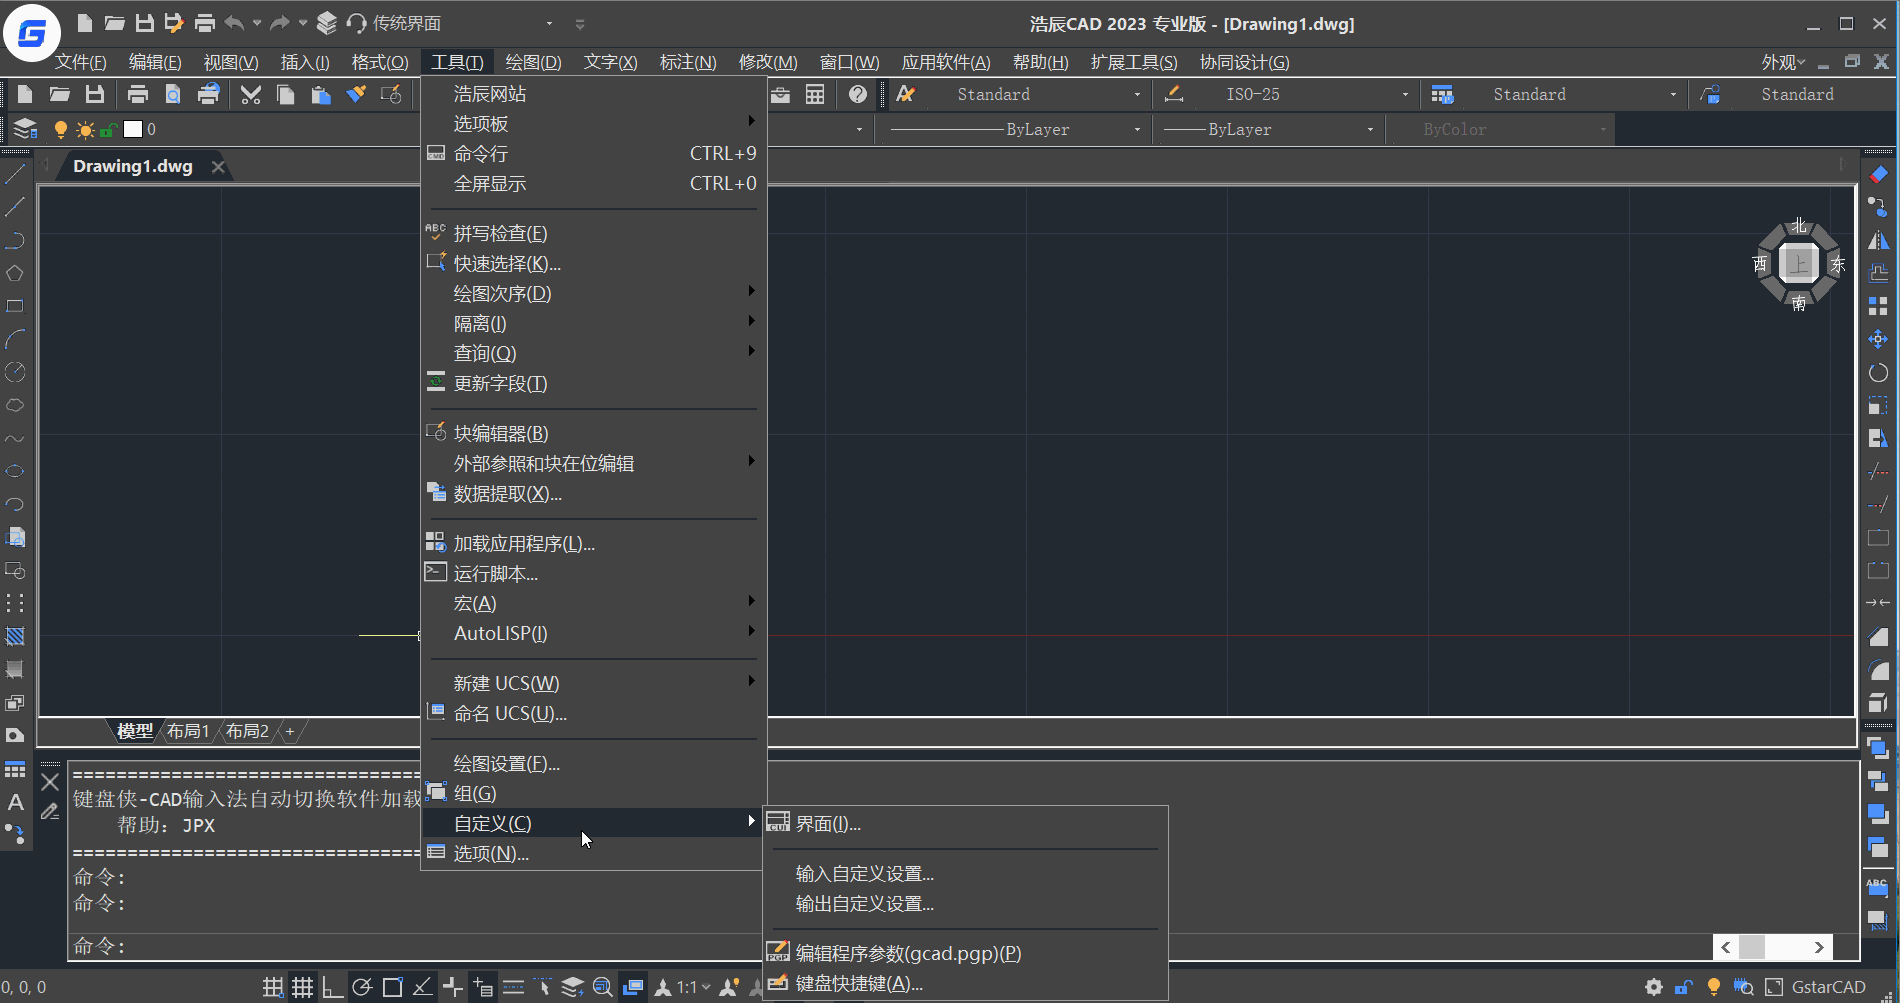Screen dimensions: 1900x1003
Task: Open the ByColor plot style control
Action: (x=1503, y=129)
